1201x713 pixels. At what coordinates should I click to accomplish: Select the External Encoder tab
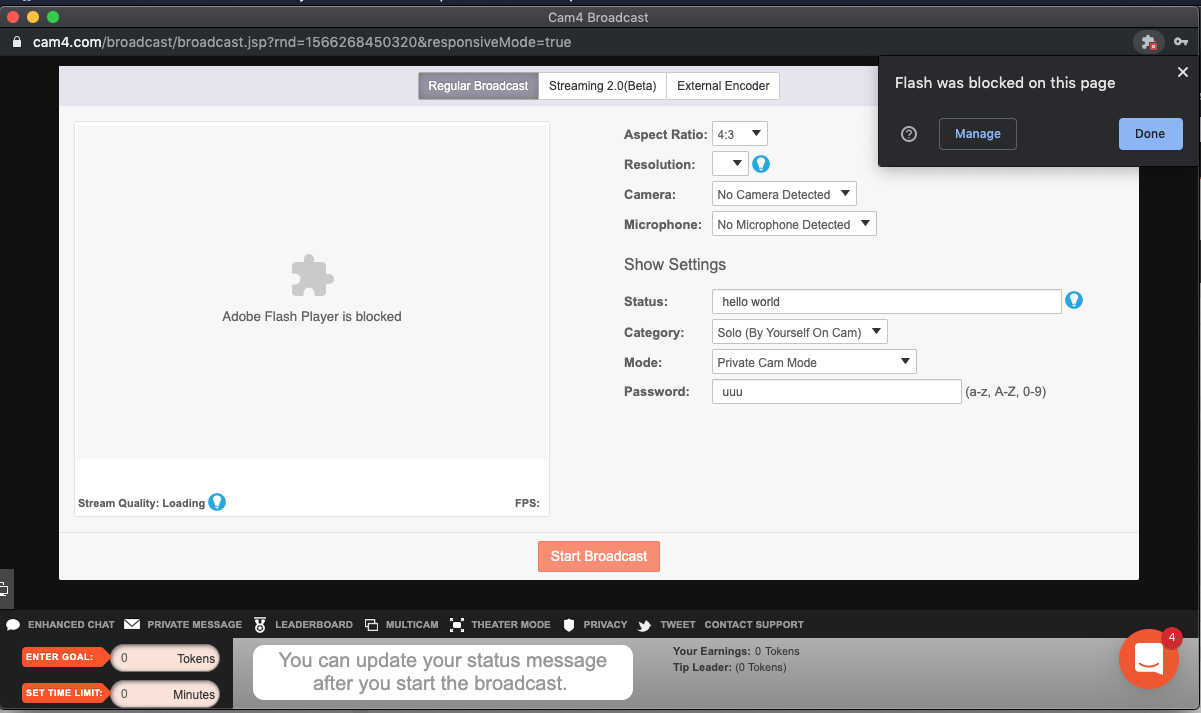723,86
